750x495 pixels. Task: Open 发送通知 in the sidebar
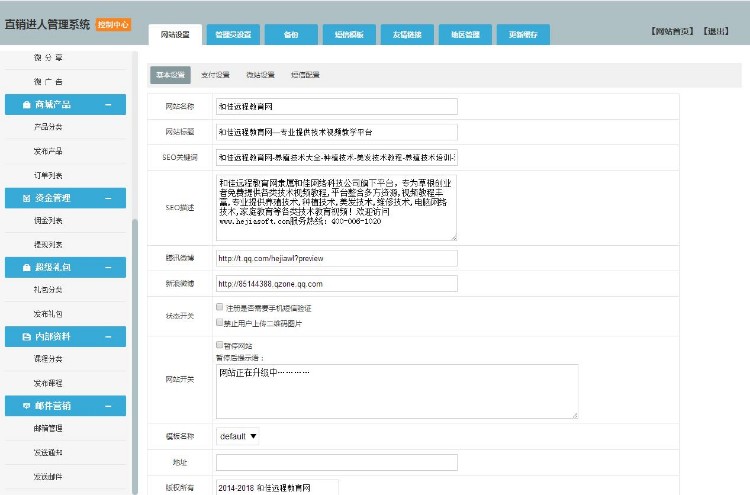tap(48, 452)
